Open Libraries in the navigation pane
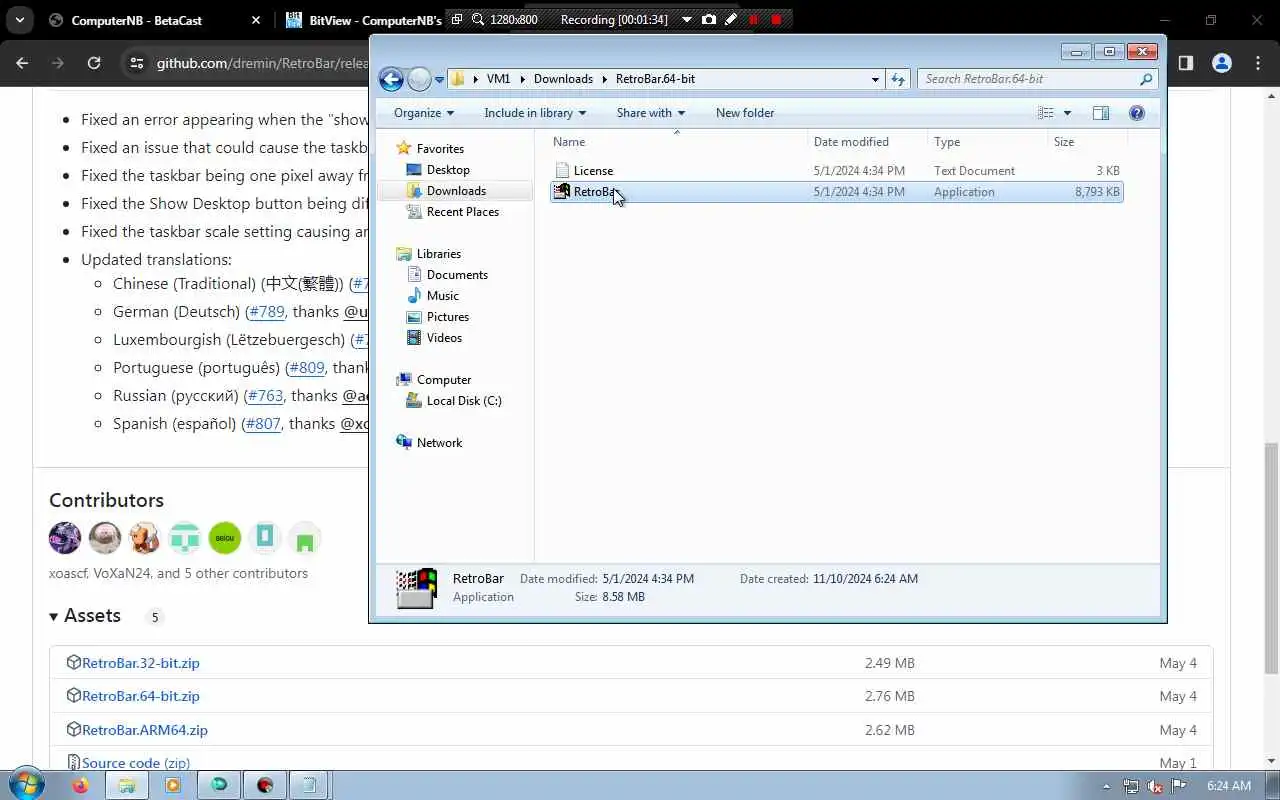Viewport: 1280px width, 800px height. coord(438,254)
